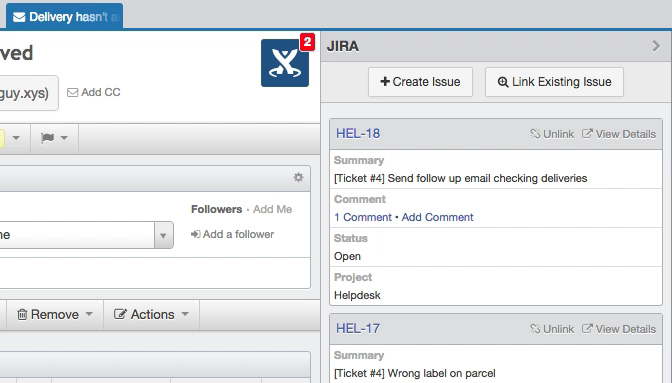
Task: Click the Create Issue button
Action: point(420,82)
